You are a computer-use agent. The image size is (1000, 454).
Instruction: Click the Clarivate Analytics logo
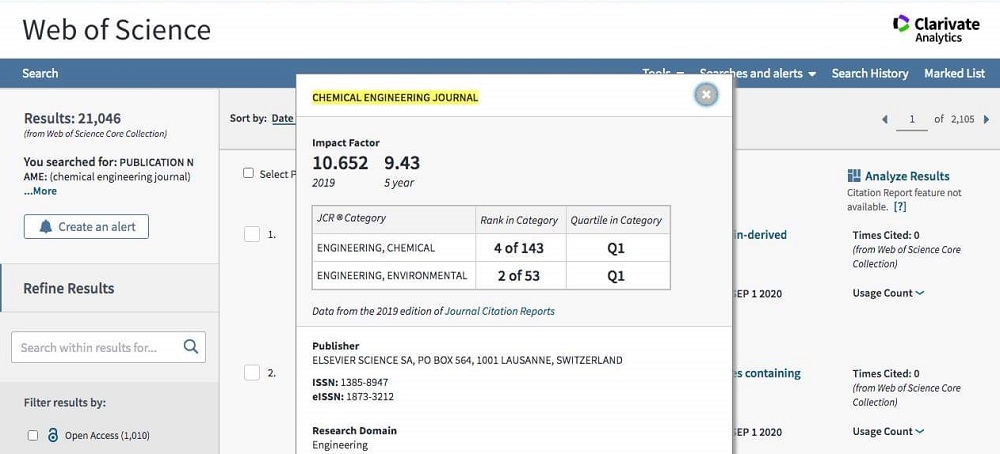927,29
